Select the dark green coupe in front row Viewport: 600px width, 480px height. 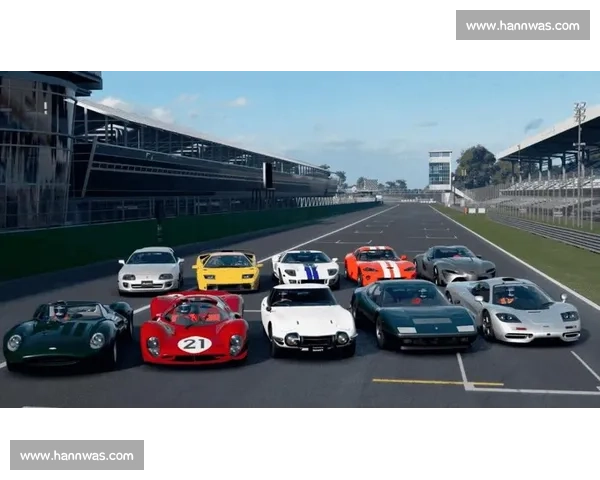[x=413, y=313]
